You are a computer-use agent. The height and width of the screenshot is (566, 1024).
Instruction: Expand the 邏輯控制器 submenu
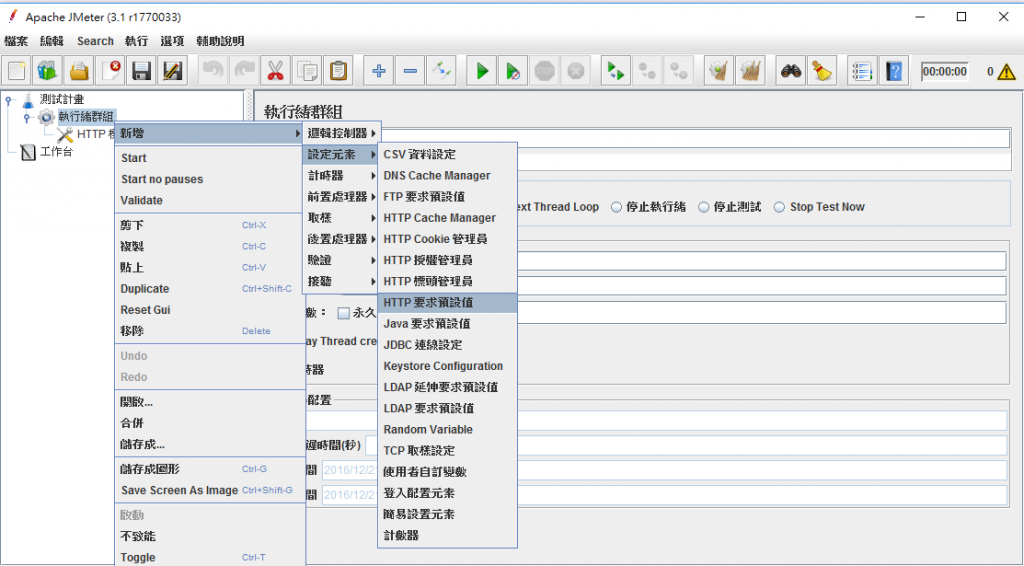[342, 133]
